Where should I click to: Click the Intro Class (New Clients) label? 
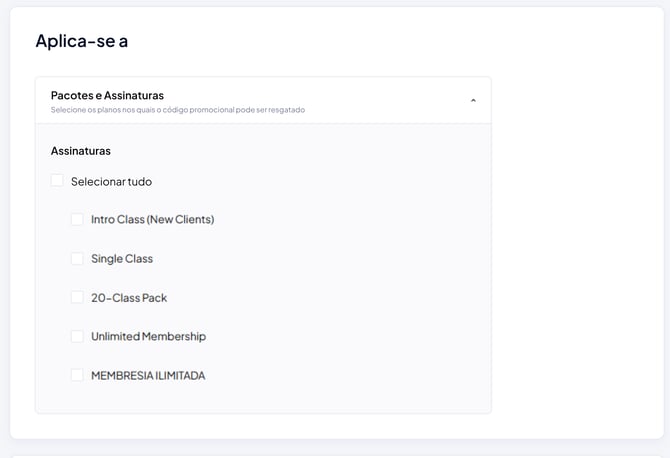153,220
